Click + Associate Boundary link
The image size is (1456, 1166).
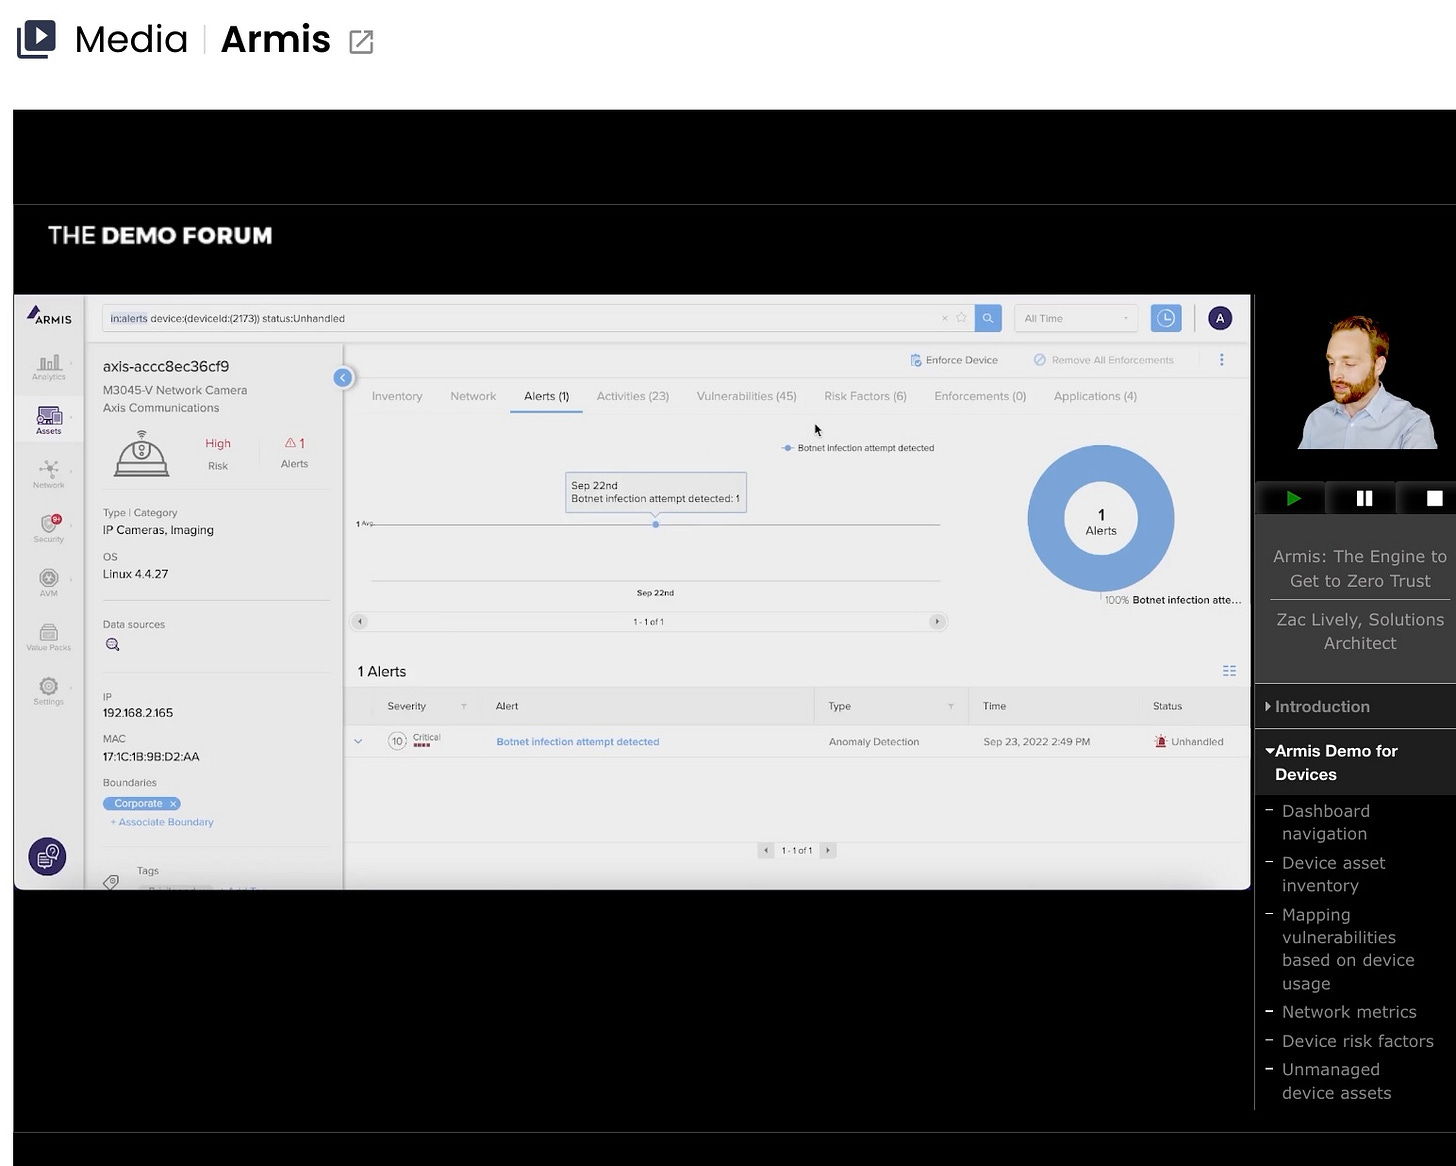pos(162,822)
